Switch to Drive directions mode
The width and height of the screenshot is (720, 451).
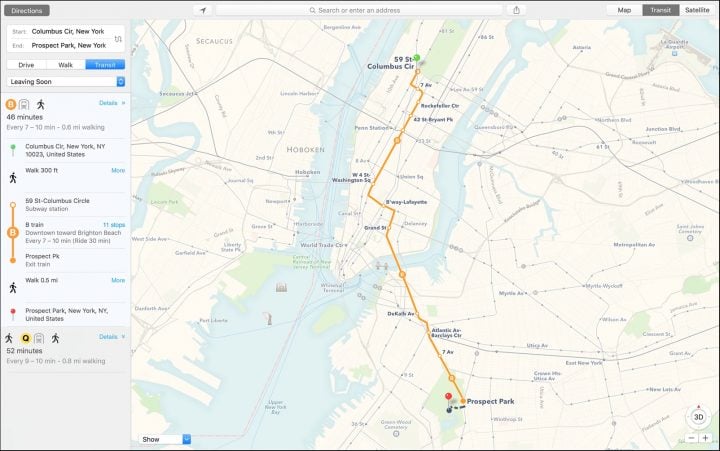26,65
